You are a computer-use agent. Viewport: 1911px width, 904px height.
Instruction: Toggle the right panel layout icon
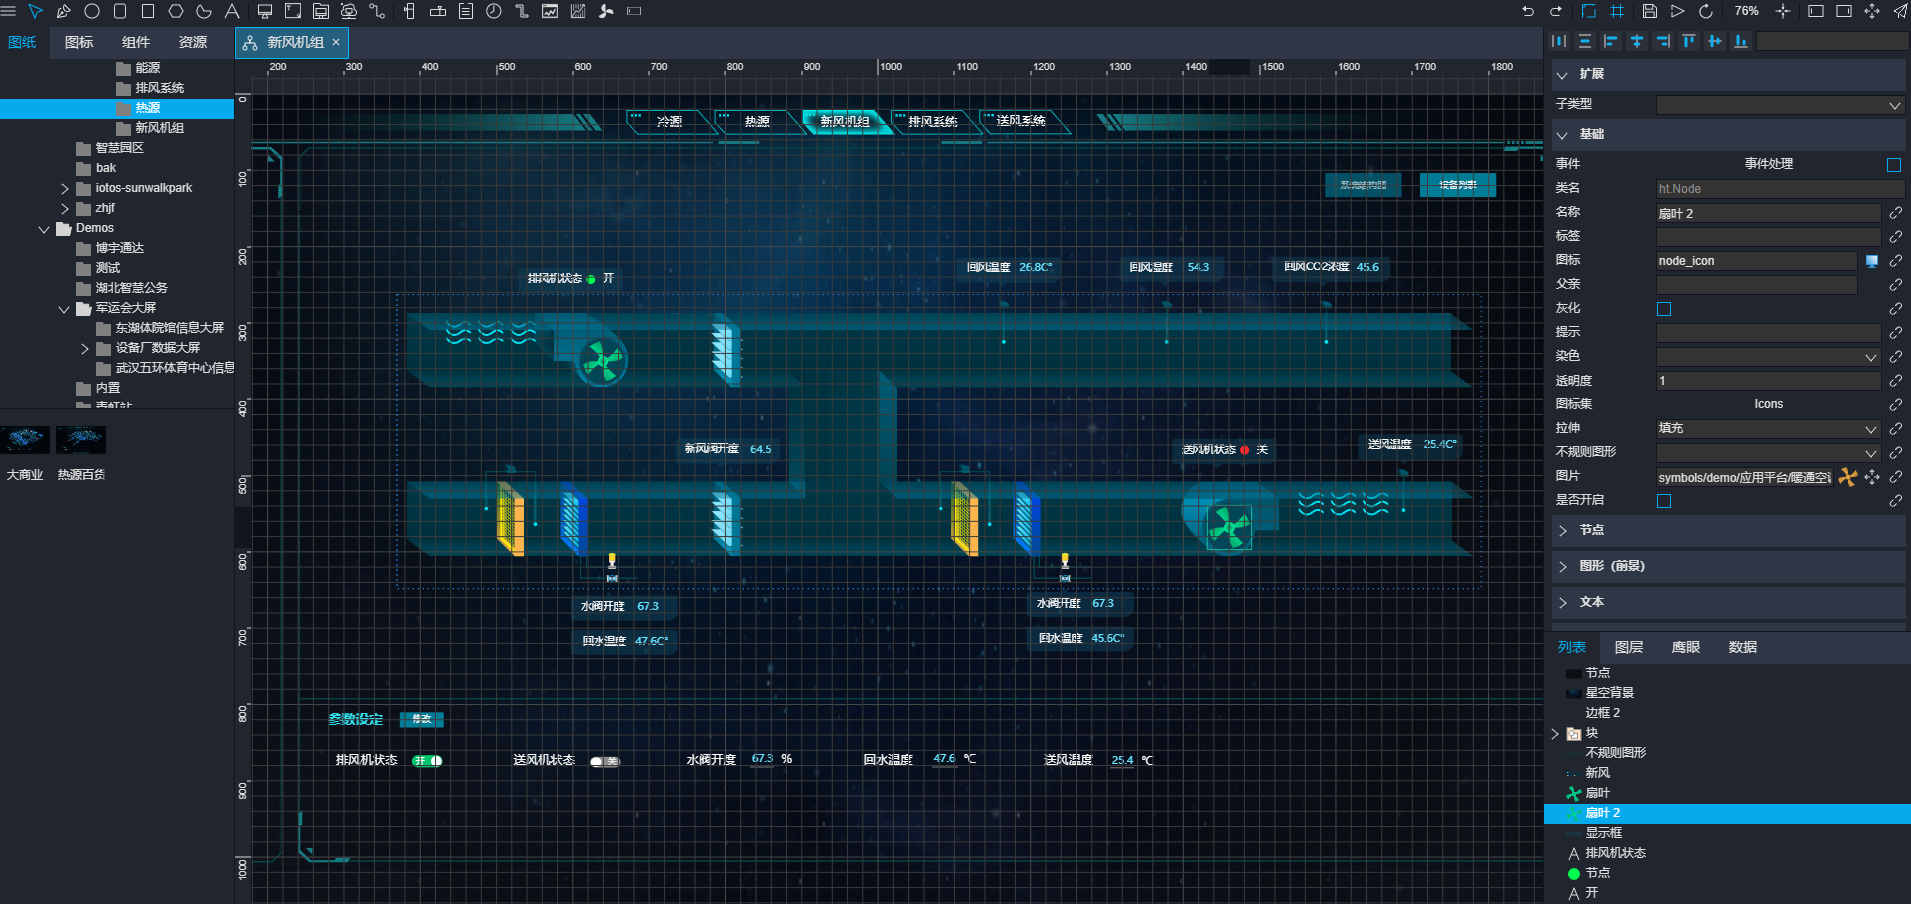point(1844,11)
